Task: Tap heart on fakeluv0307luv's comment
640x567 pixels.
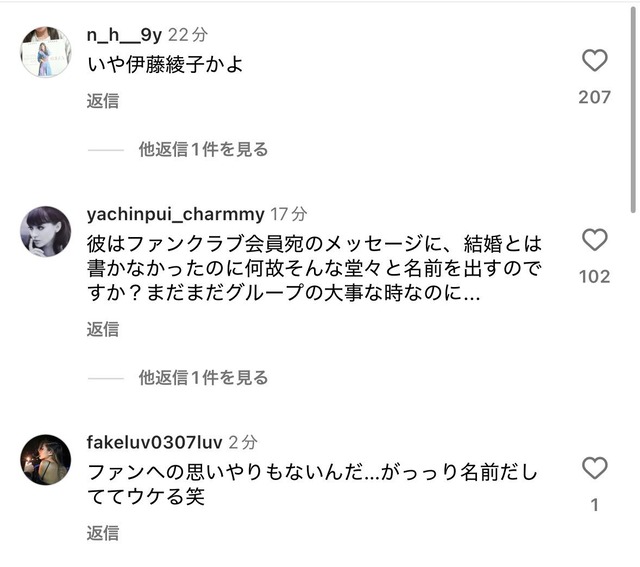Action: click(595, 468)
